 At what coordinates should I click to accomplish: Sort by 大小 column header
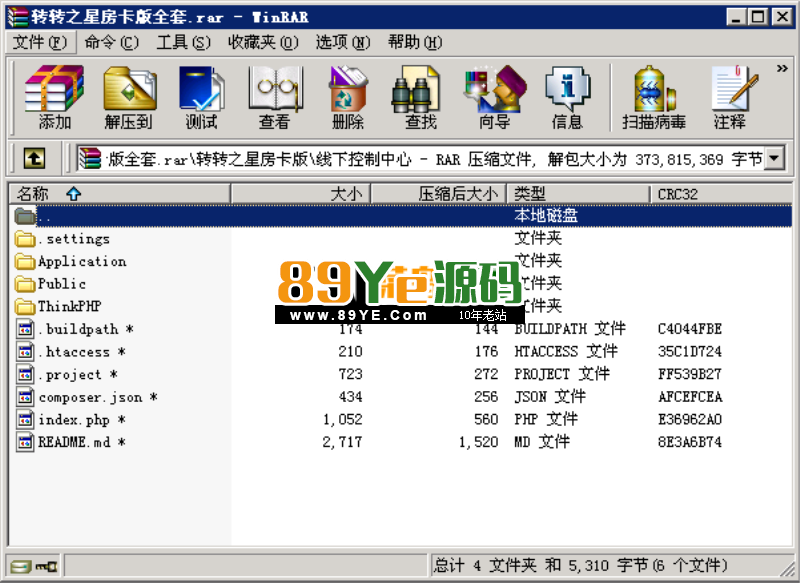click(301, 194)
